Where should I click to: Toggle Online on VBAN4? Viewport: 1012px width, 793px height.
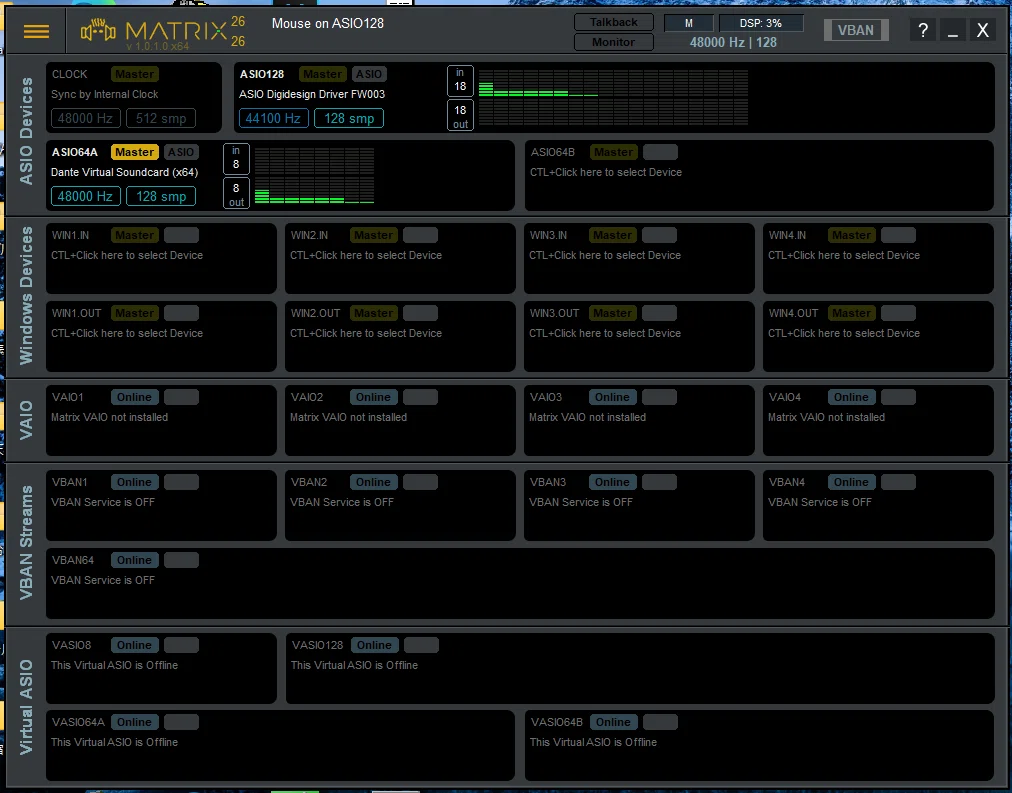coord(851,483)
